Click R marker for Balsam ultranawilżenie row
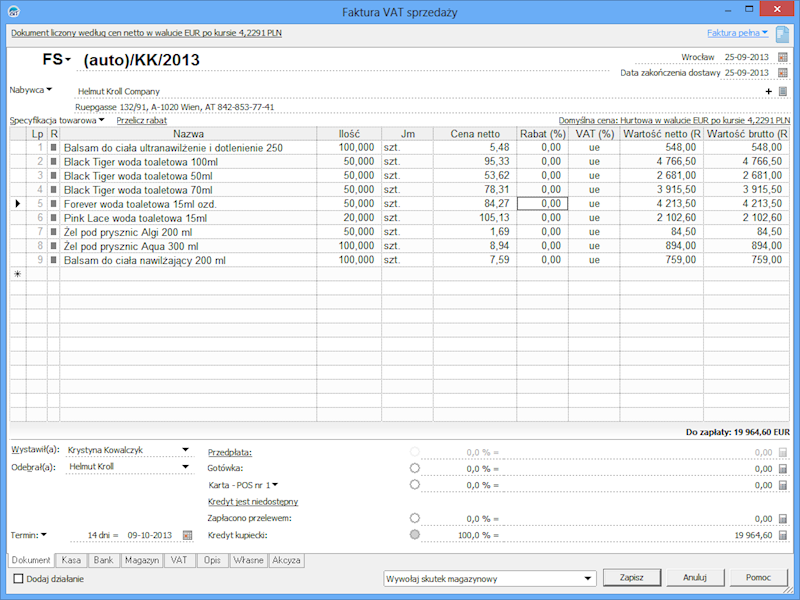The height and width of the screenshot is (600, 800). click(54, 147)
